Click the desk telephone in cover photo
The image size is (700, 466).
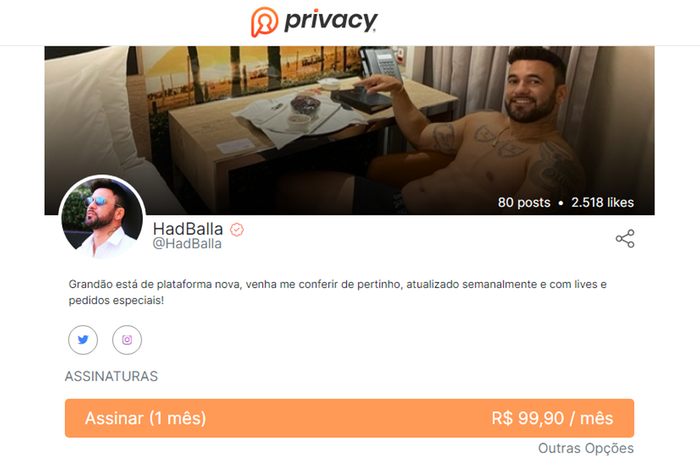(380, 62)
